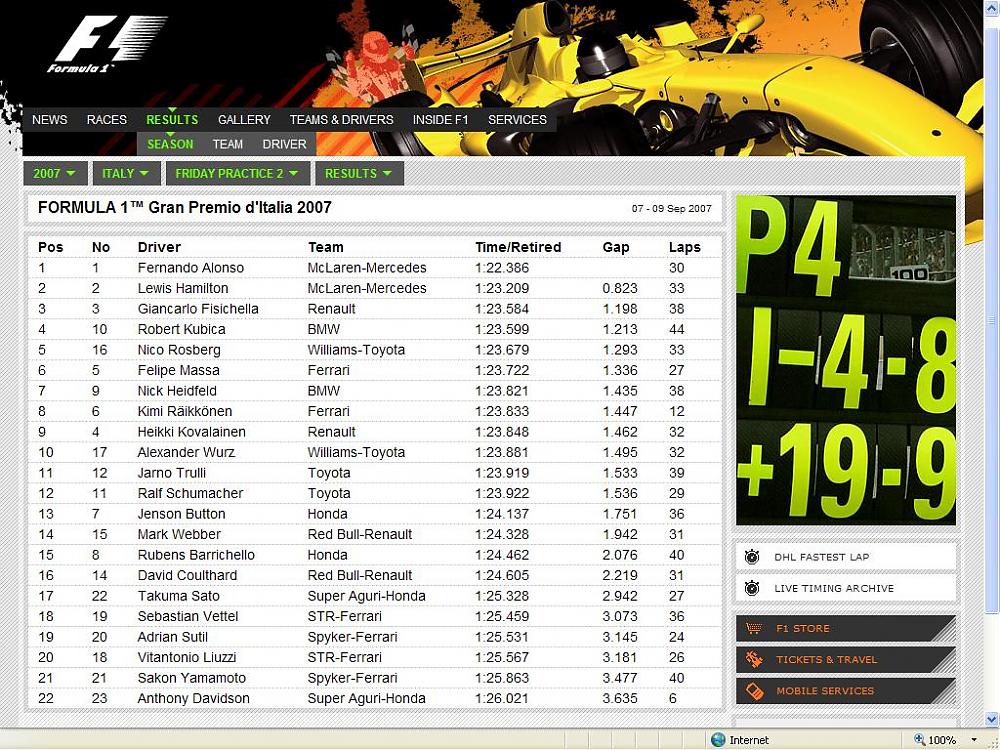Visit the F1 Store button
The width and height of the screenshot is (1000, 750).
point(846,628)
